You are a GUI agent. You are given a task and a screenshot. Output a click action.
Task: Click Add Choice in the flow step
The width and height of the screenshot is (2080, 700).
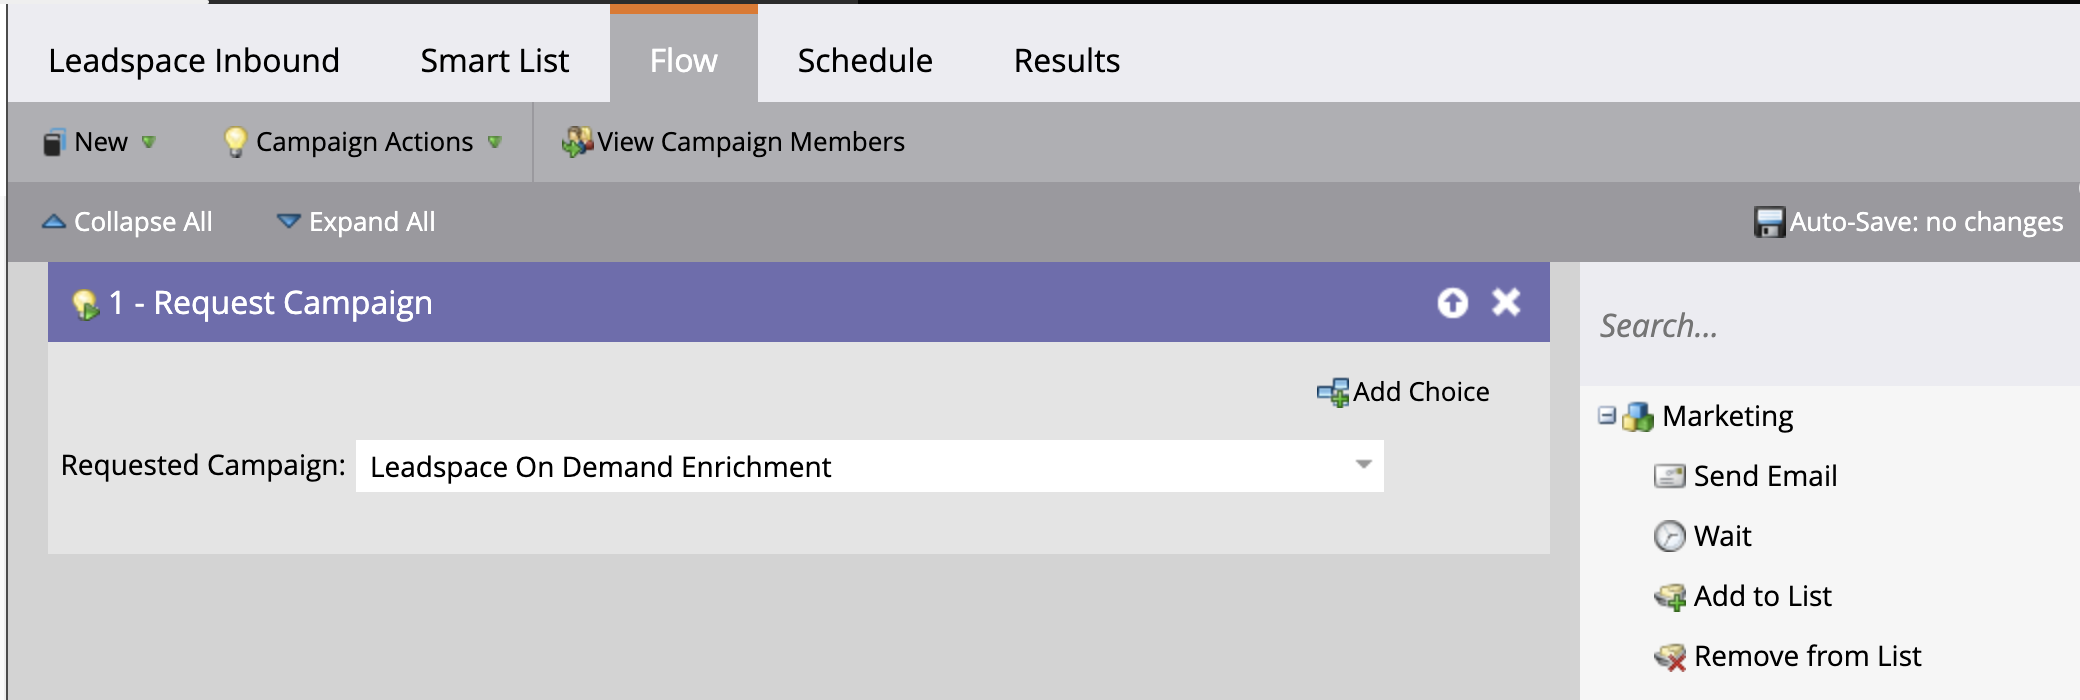(x=1403, y=392)
